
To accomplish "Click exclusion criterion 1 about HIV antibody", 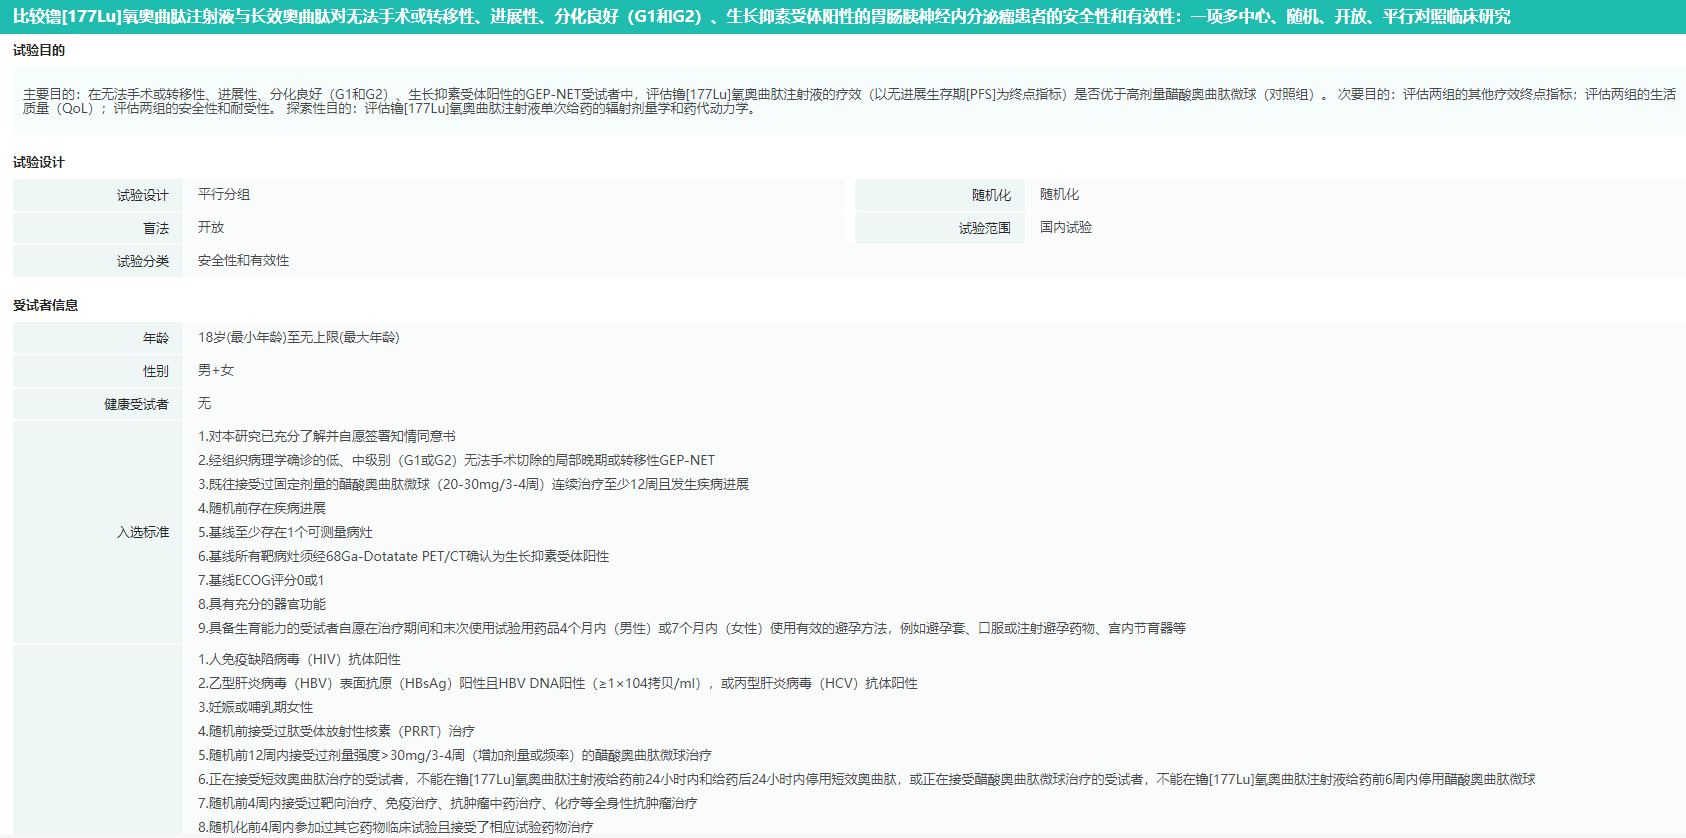I will (x=299, y=659).
